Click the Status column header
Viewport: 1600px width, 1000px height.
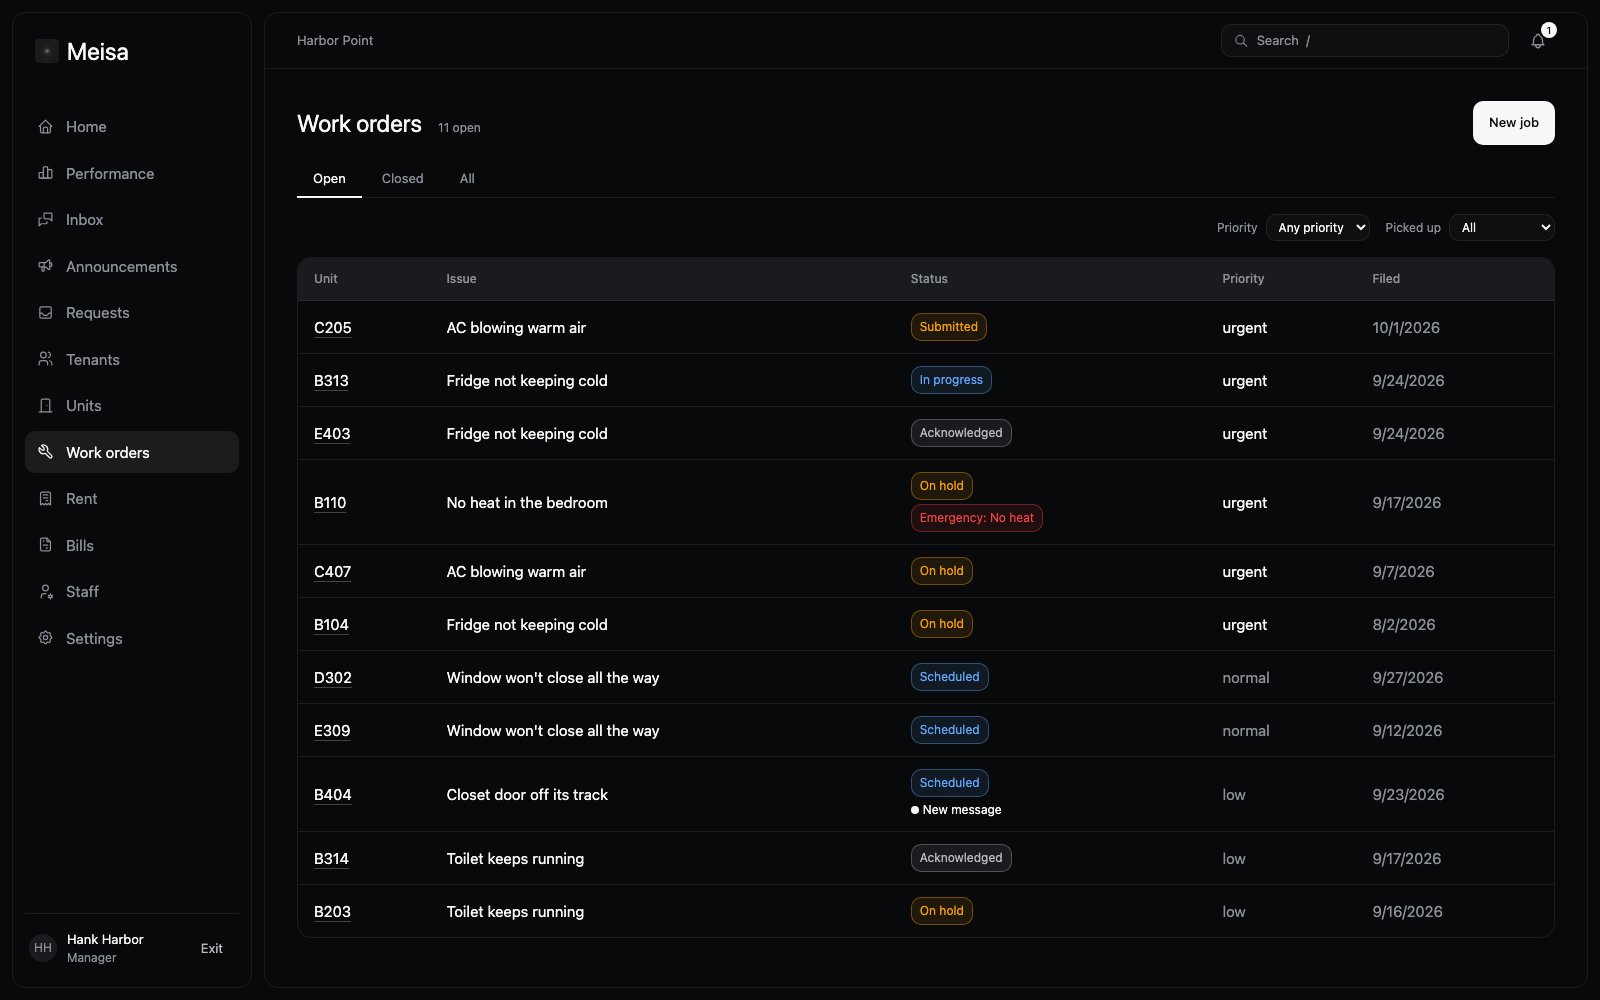point(929,279)
